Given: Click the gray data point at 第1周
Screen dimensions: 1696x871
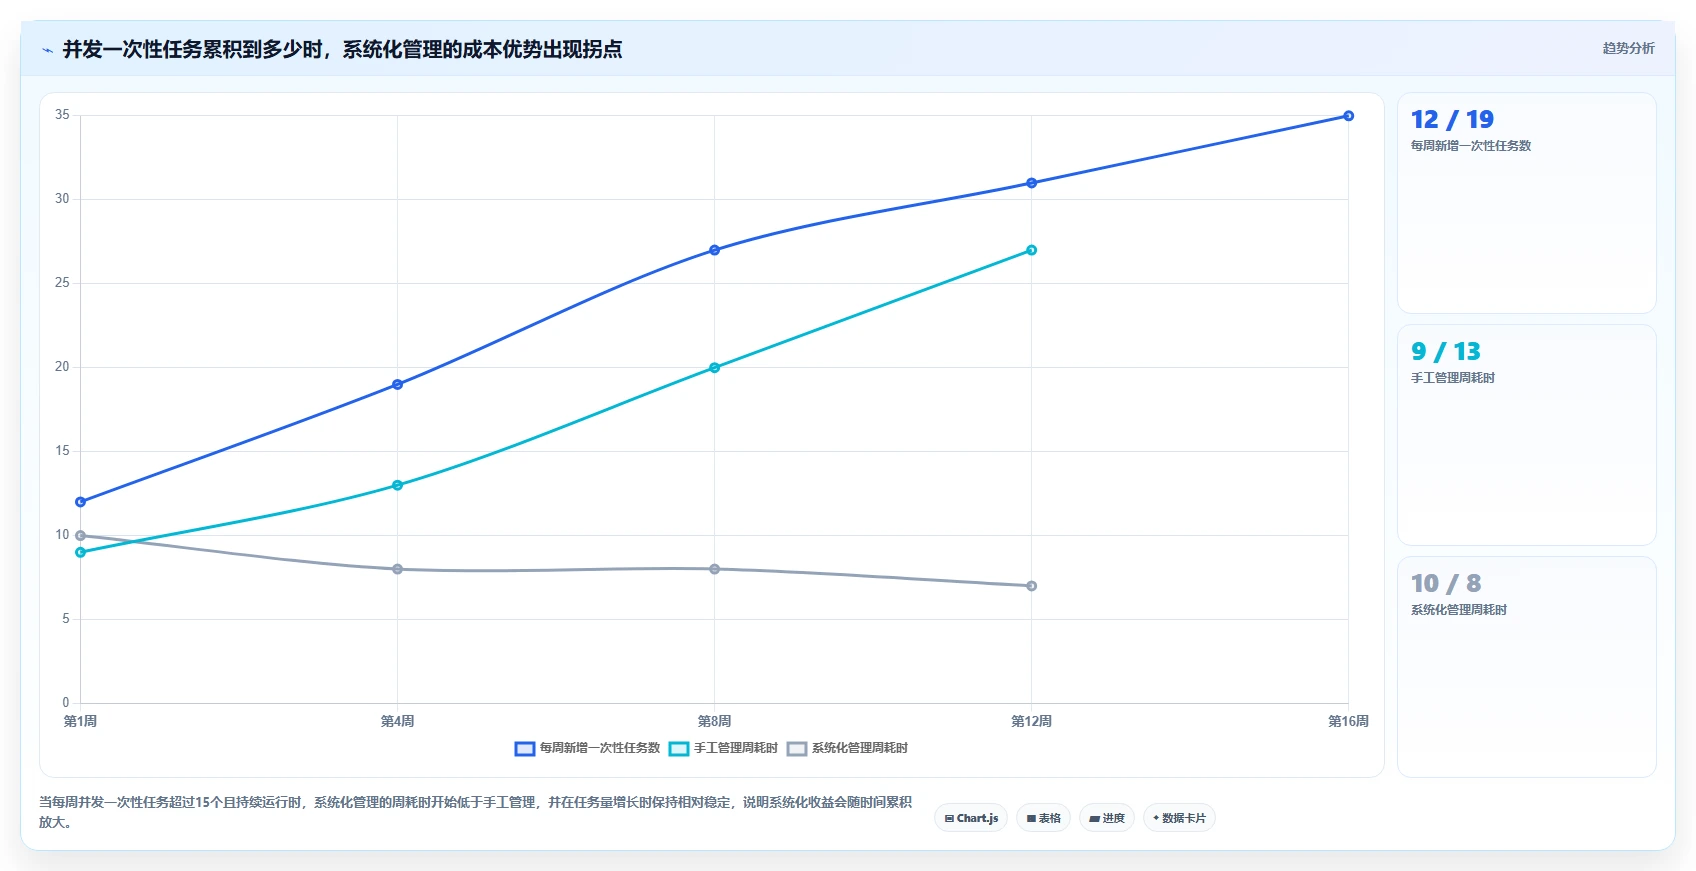Looking at the screenshot, I should point(81,536).
